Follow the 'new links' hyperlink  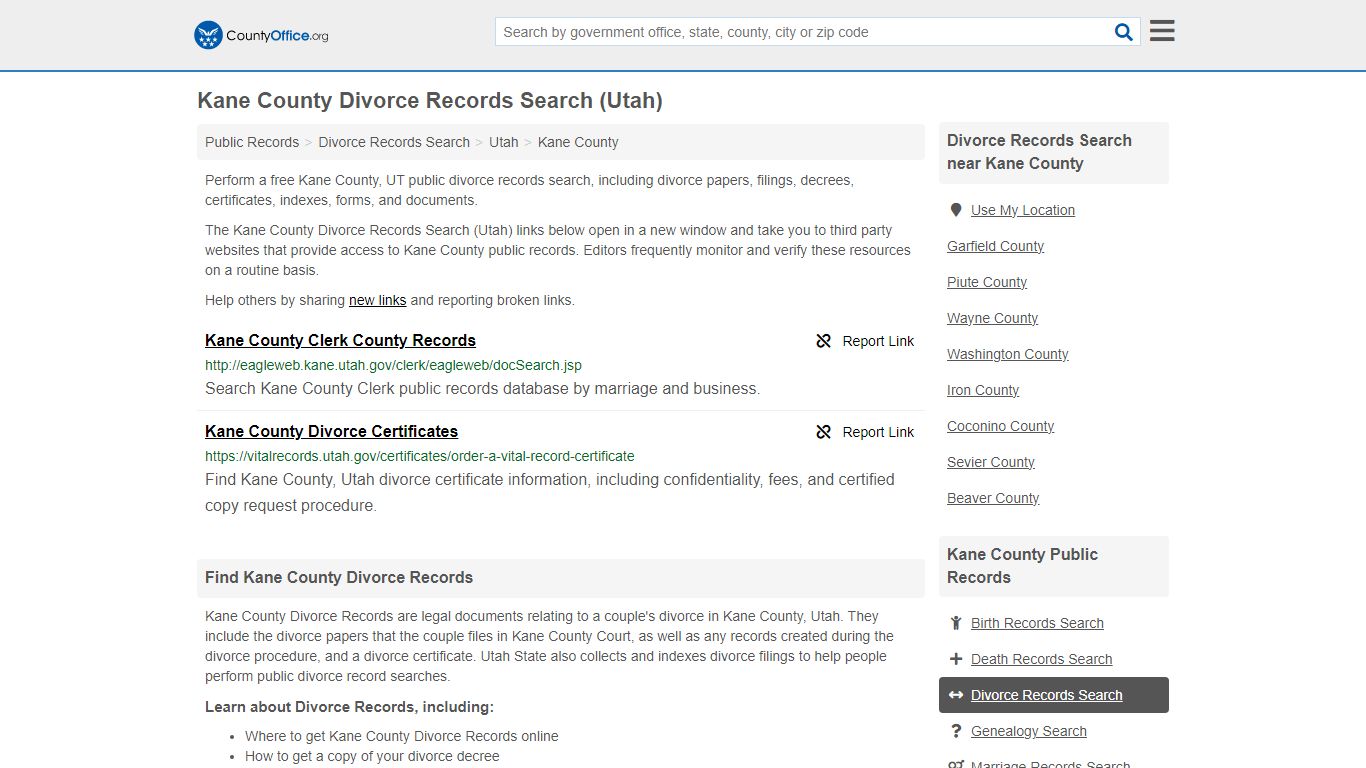click(378, 300)
